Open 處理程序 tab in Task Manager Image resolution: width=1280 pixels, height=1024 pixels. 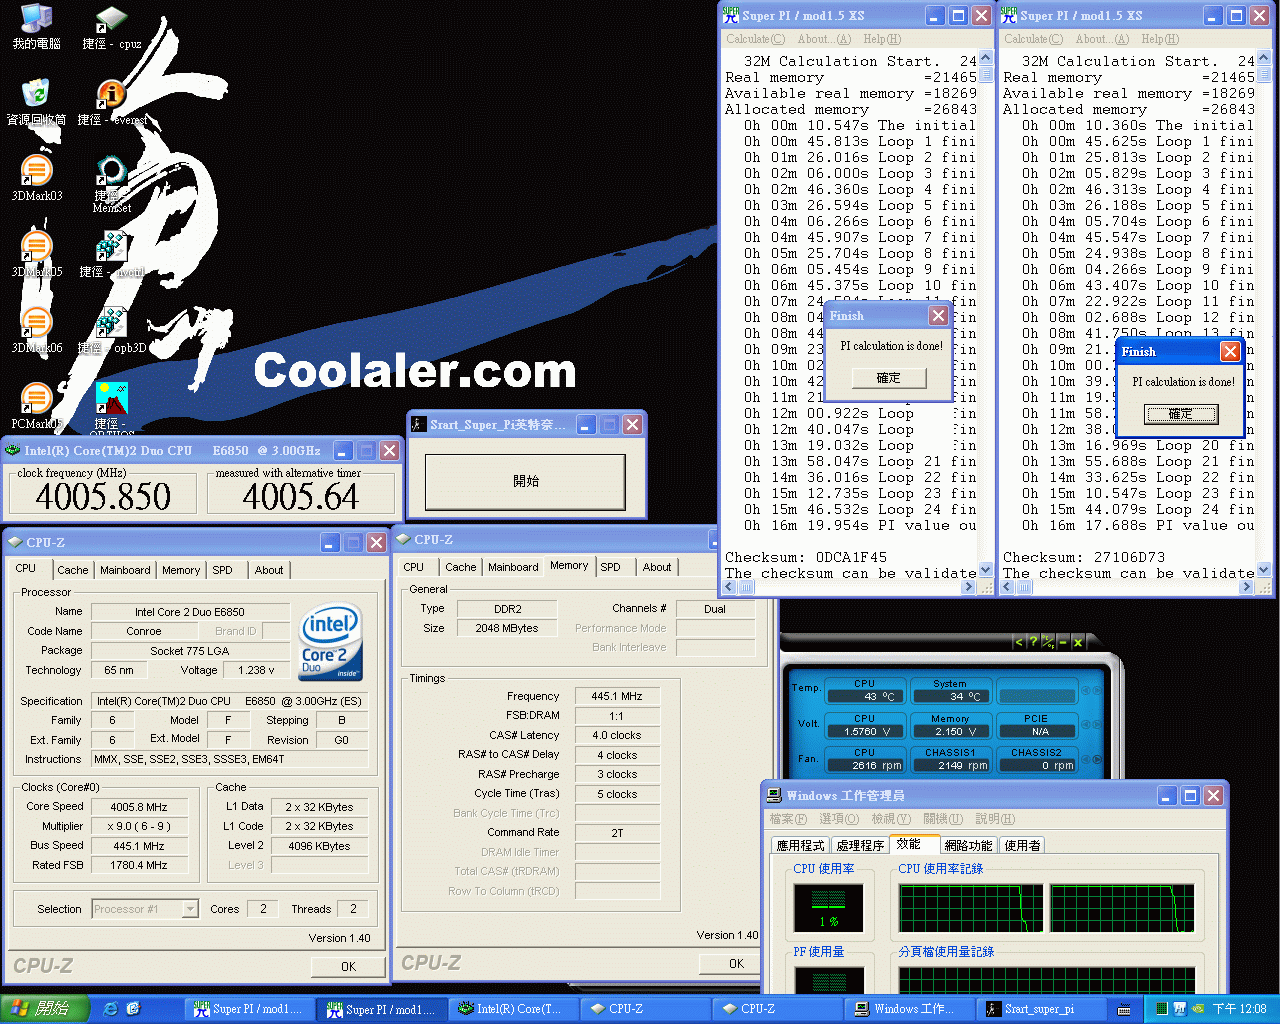coord(860,845)
